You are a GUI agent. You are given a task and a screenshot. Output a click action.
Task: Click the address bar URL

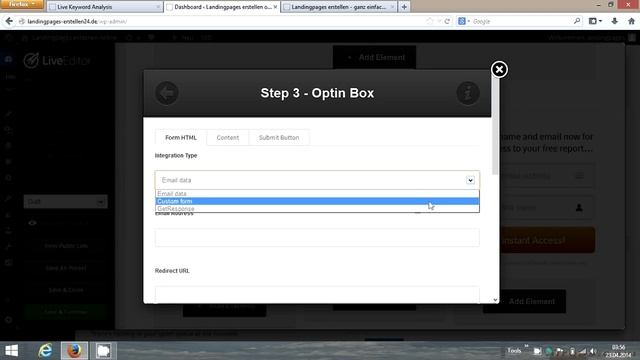point(77,21)
